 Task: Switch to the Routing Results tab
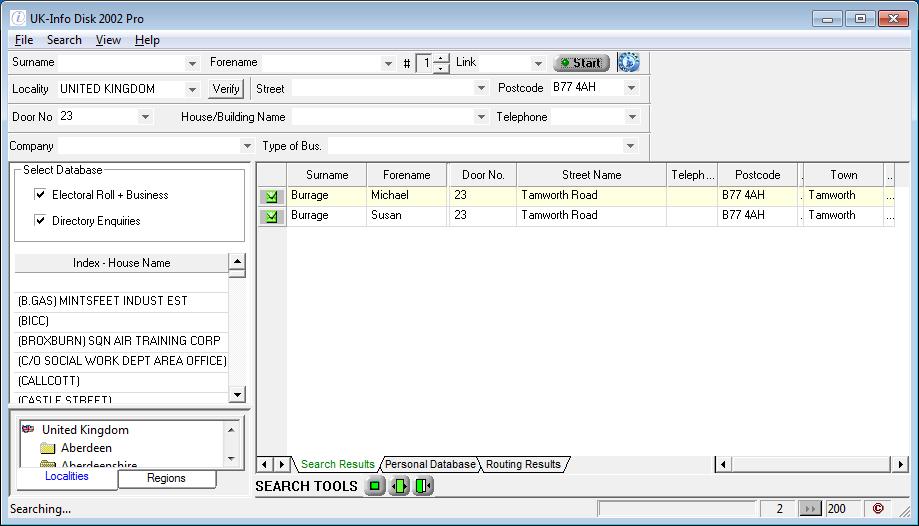[x=523, y=465]
